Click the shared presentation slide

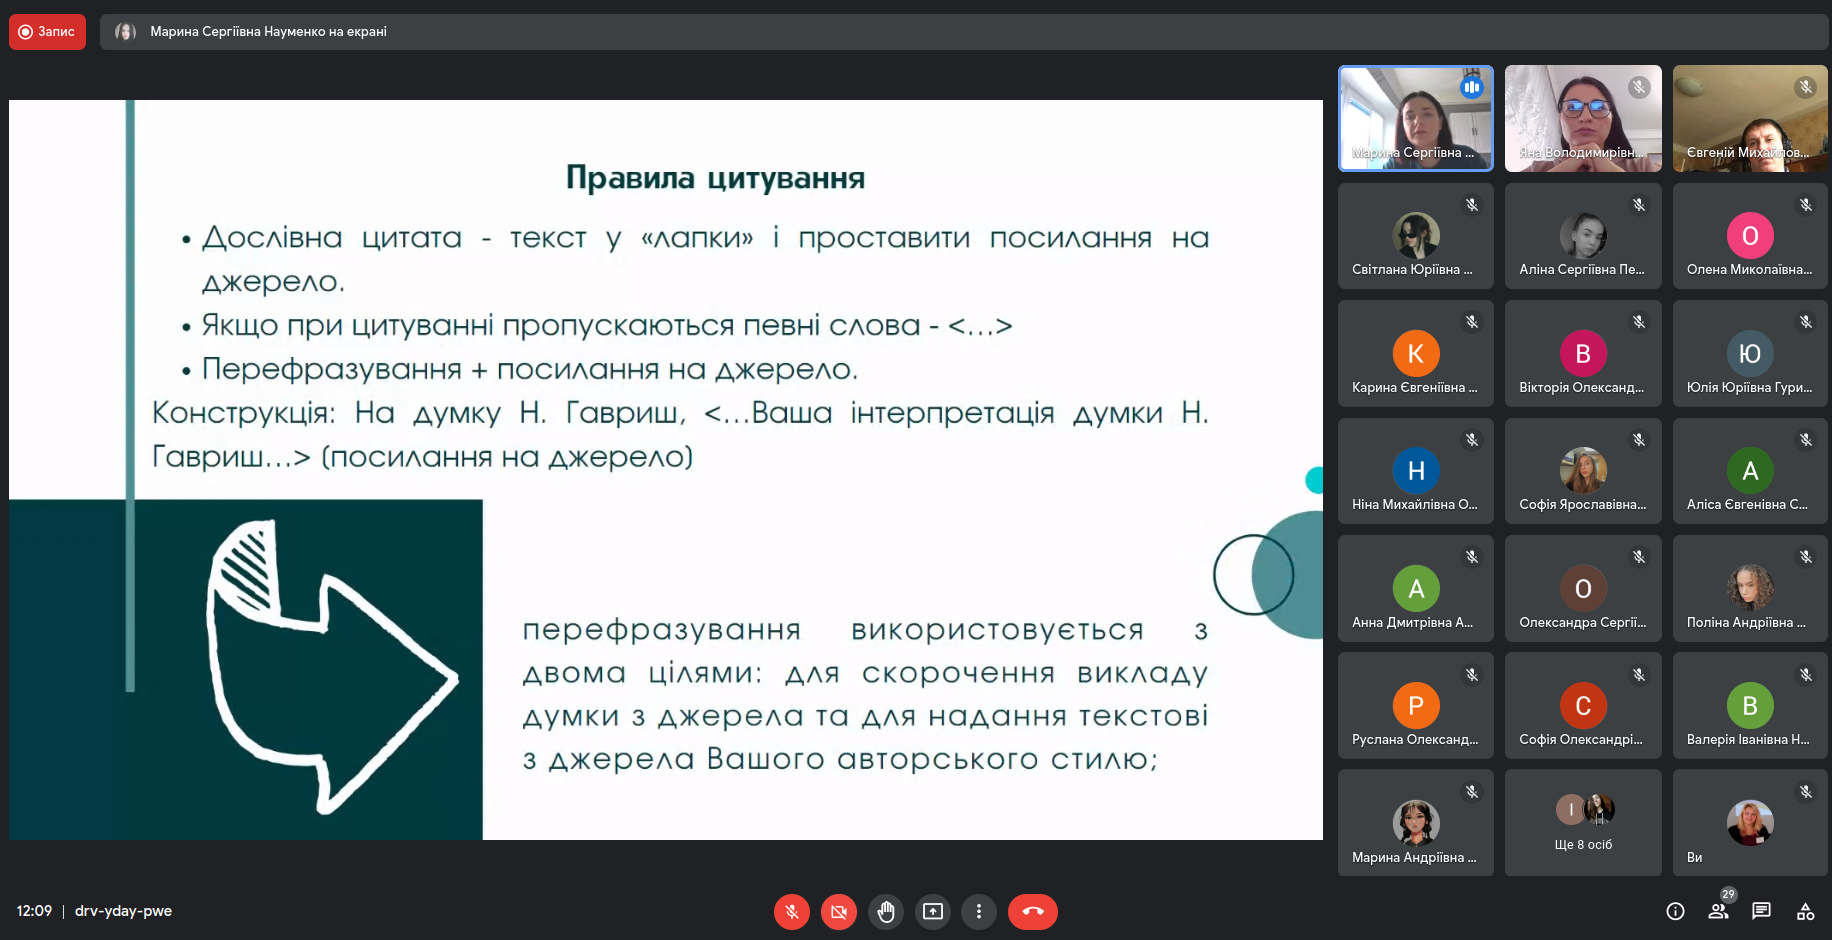pos(665,469)
